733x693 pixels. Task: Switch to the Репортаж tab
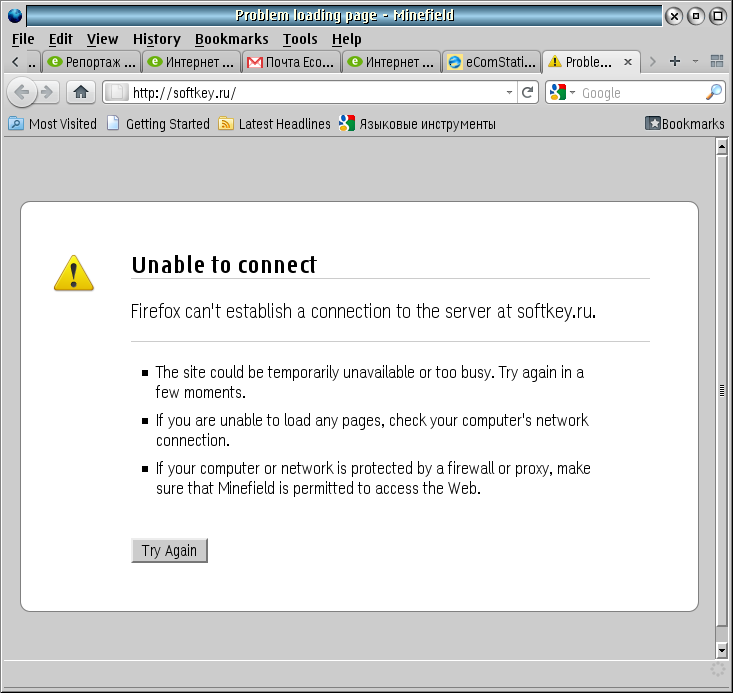click(91, 62)
